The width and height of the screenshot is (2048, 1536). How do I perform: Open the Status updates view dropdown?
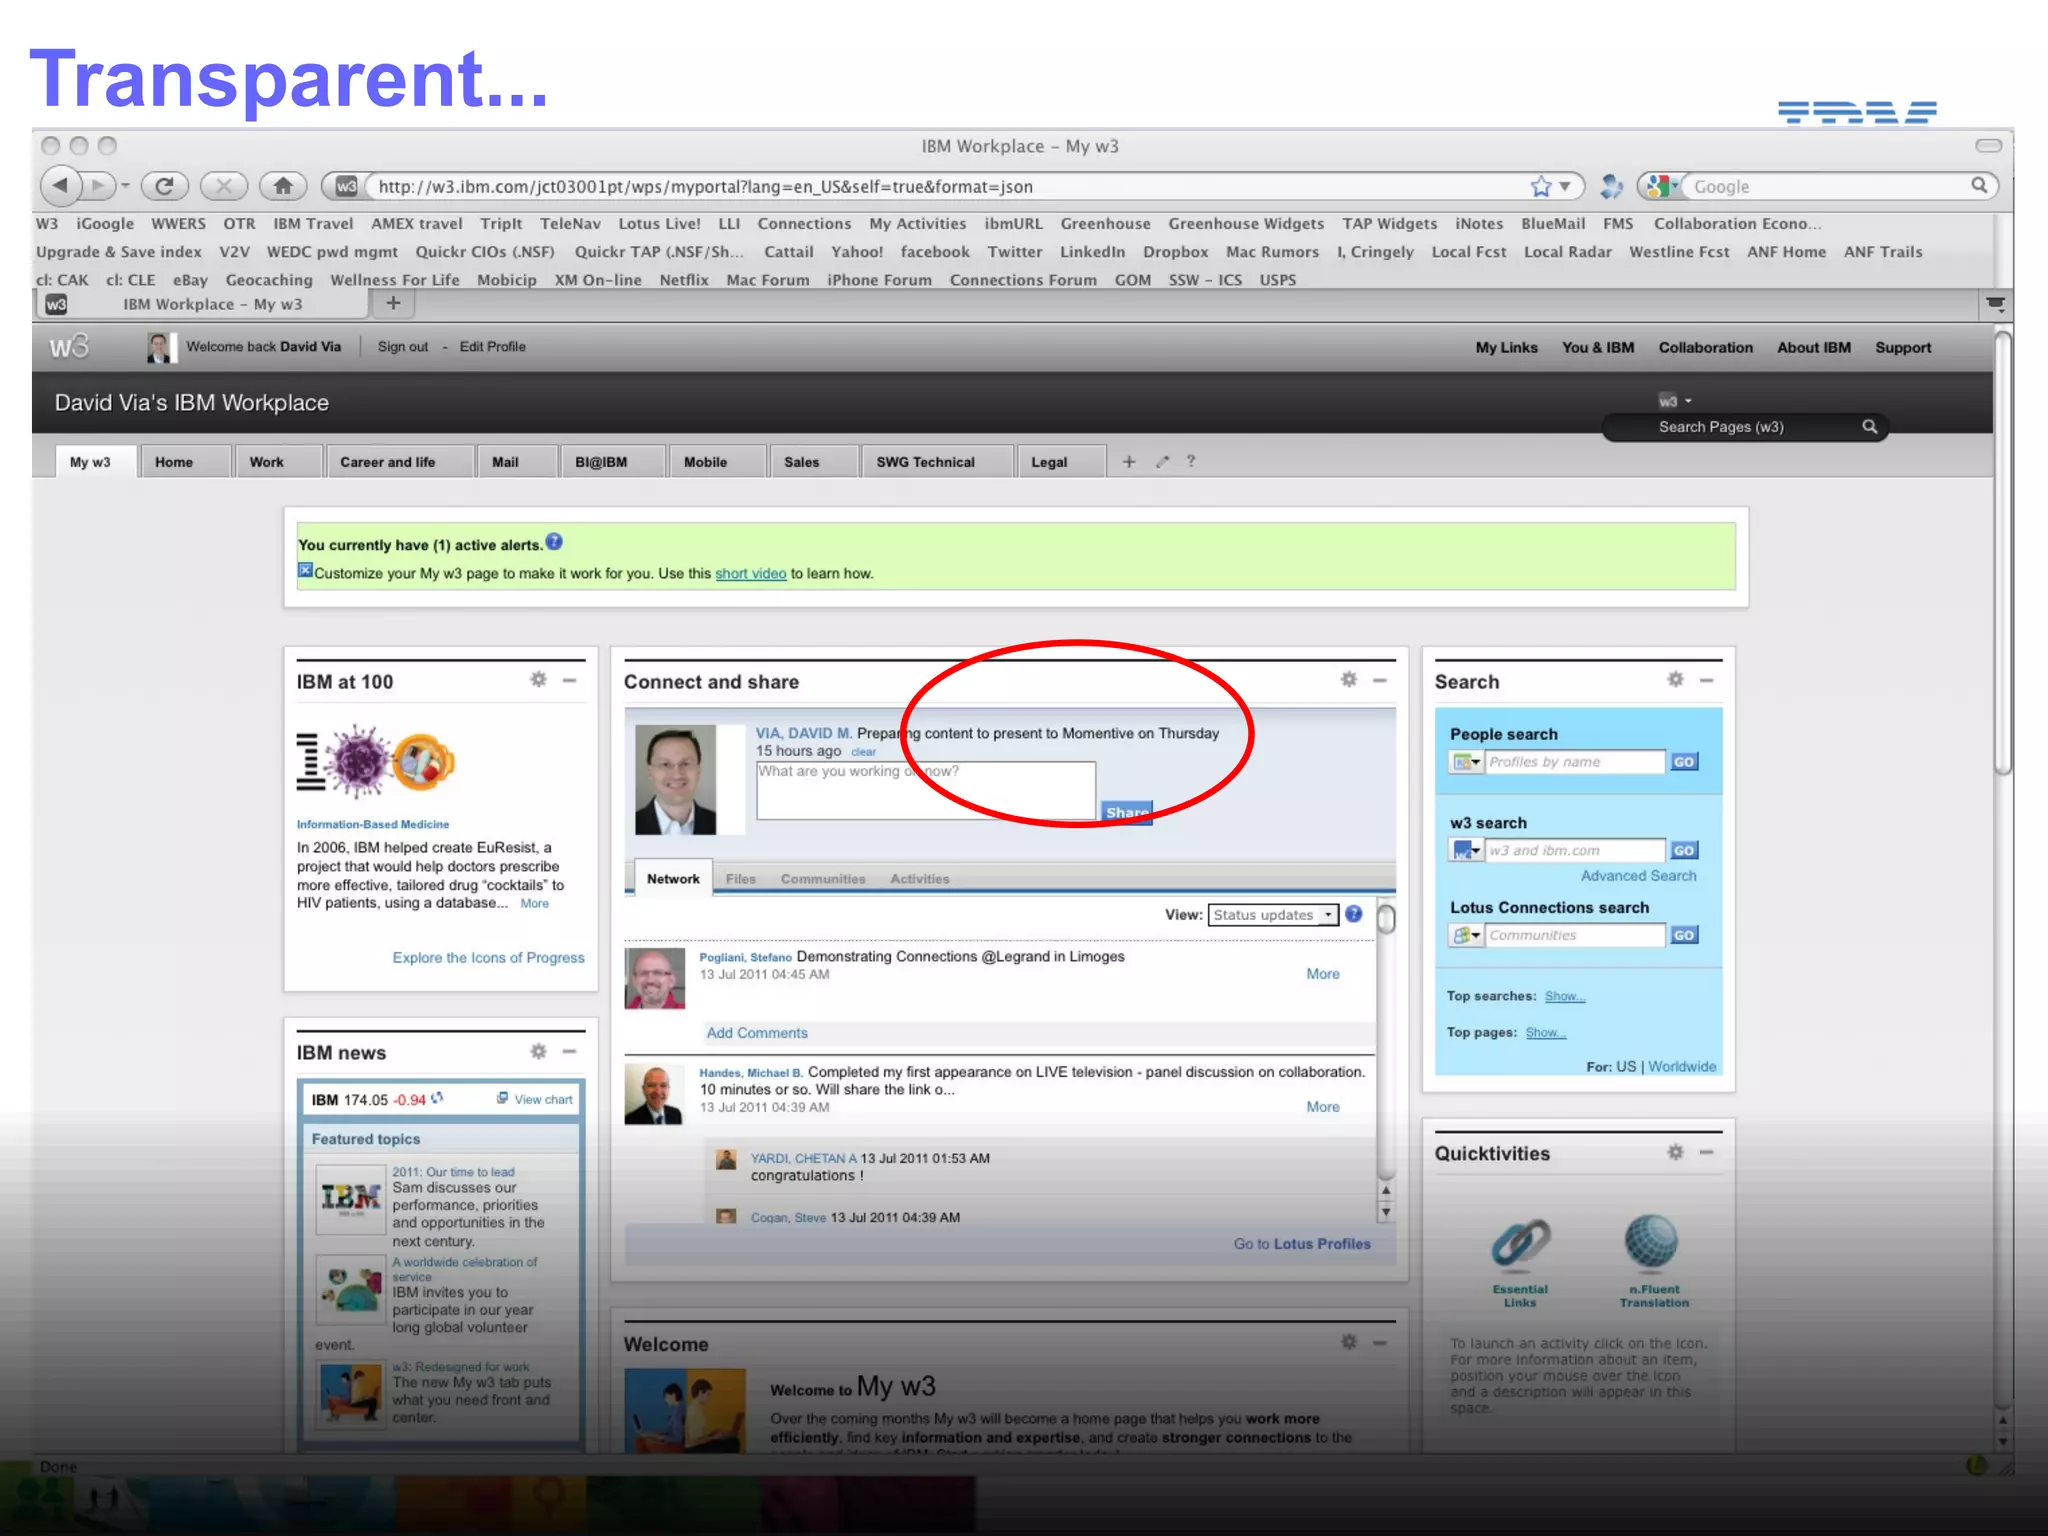tap(1272, 915)
